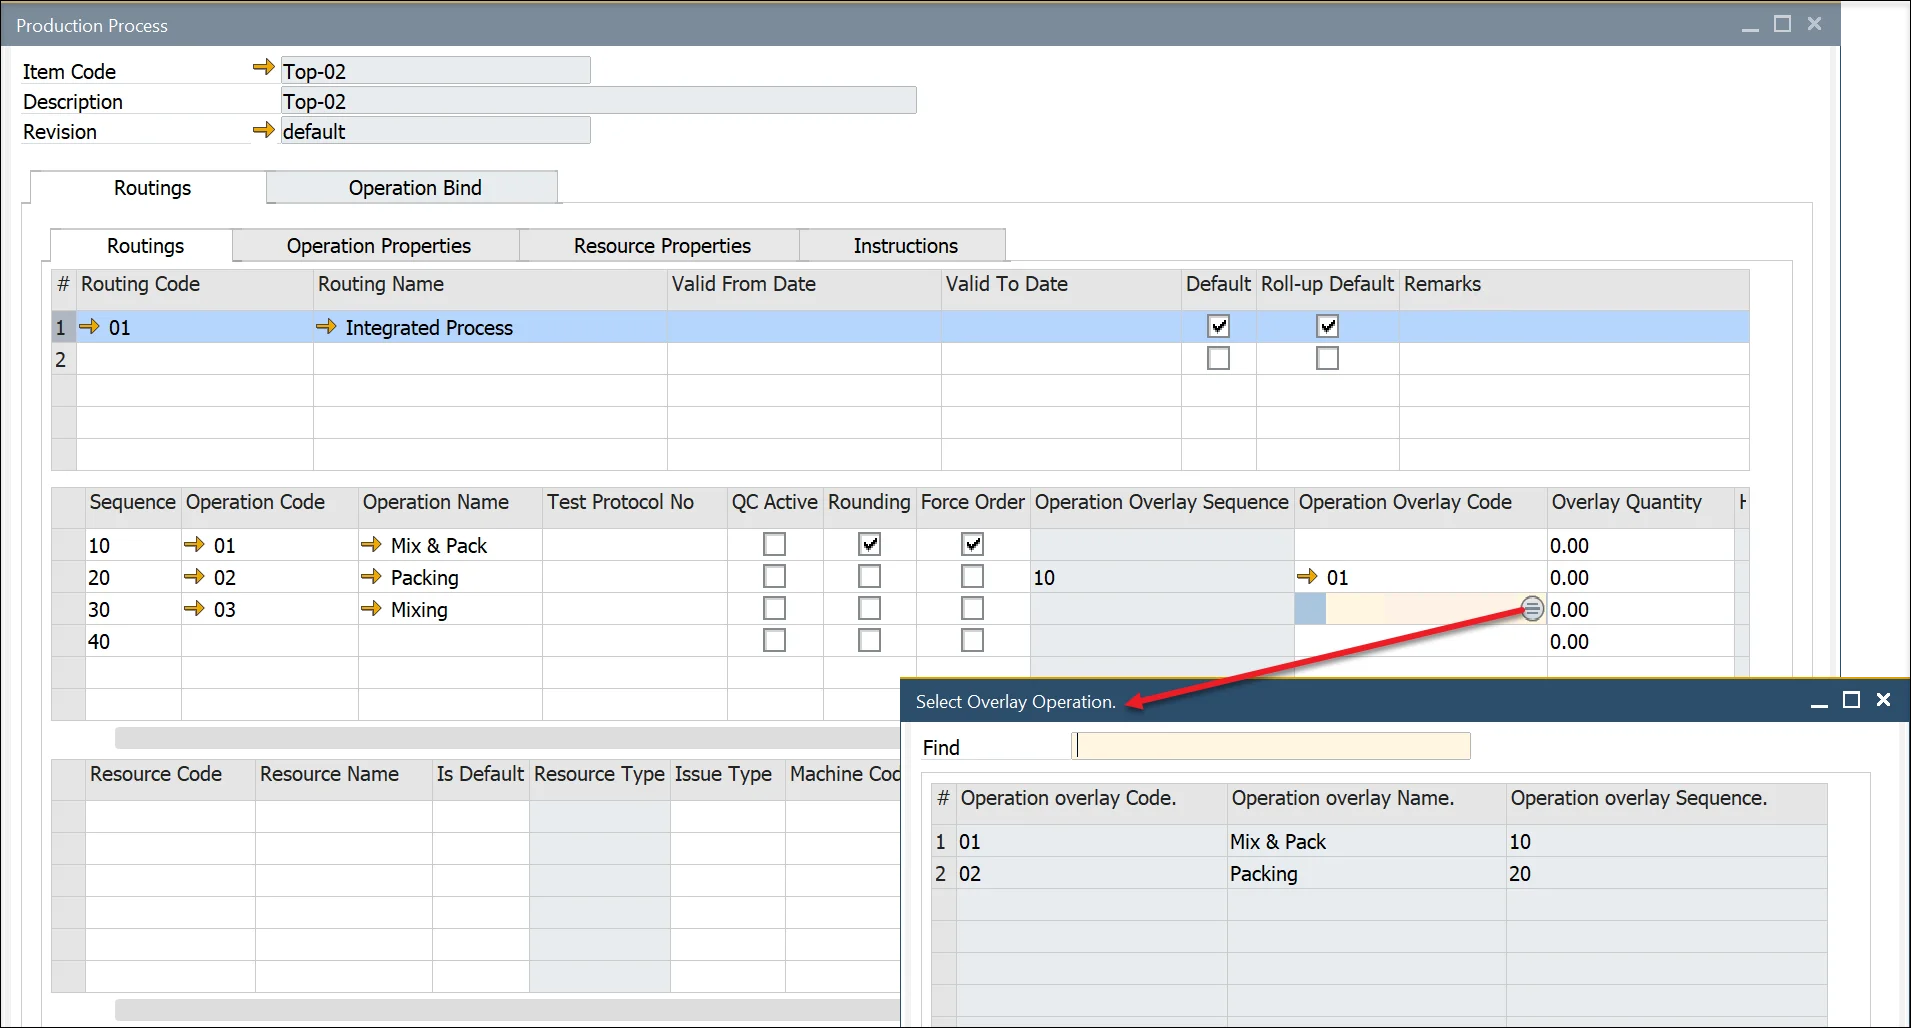Uncheck Roll-up Default for Integrated Process

[x=1327, y=326]
